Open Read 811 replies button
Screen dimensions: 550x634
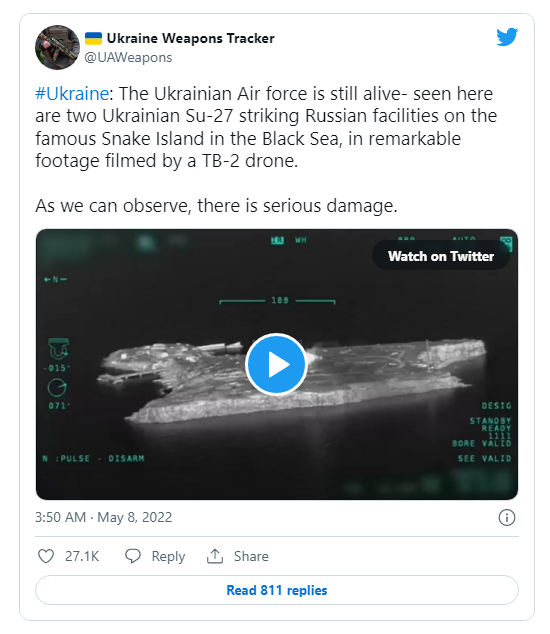pyautogui.click(x=277, y=590)
